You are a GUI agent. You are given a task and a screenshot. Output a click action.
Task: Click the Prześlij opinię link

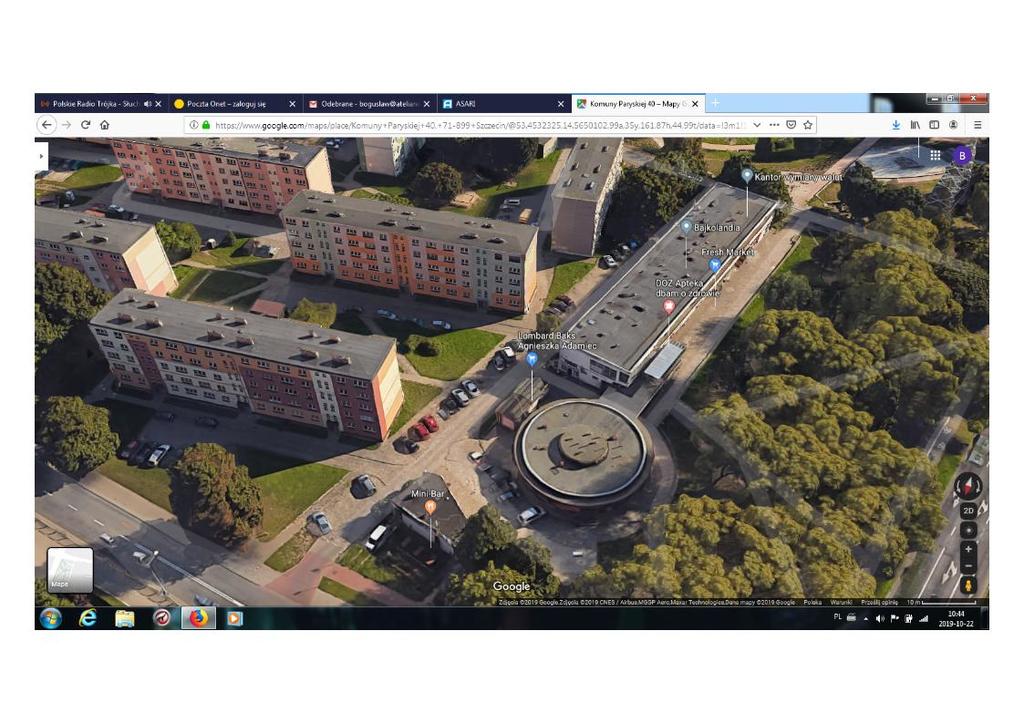coord(880,603)
